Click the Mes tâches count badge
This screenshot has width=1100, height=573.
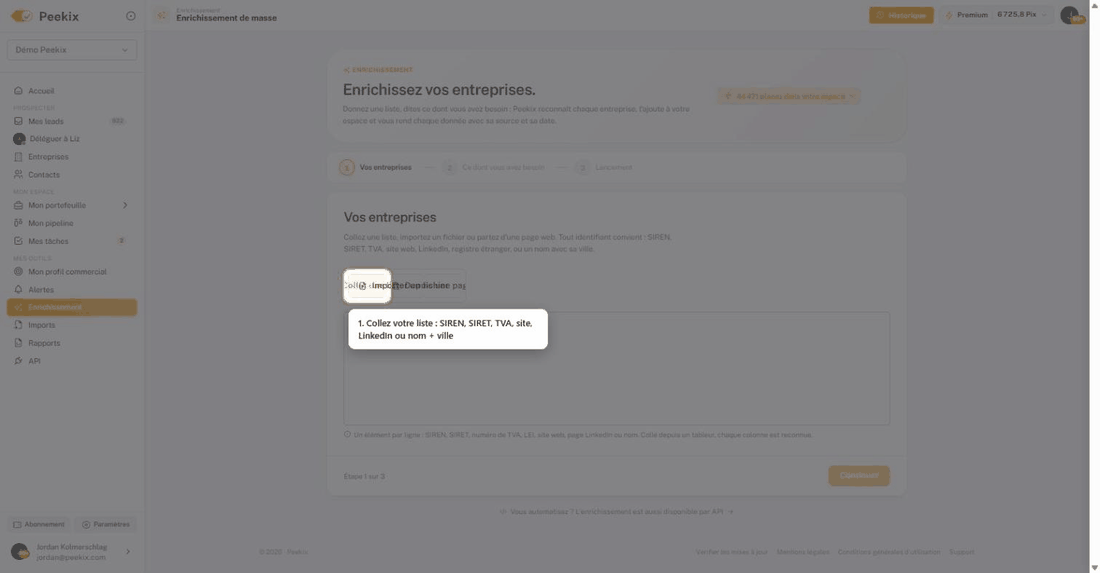[121, 241]
